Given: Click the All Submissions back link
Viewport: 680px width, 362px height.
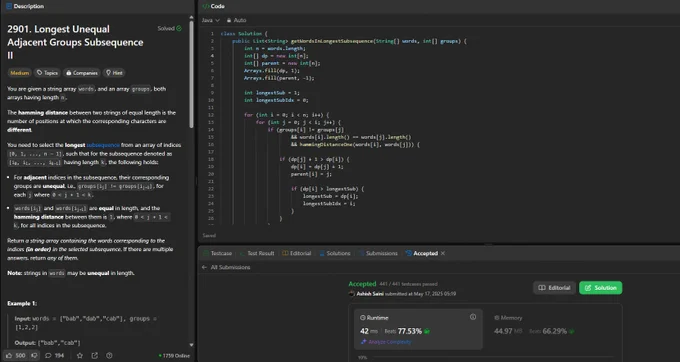Looking at the screenshot, I should point(230,267).
